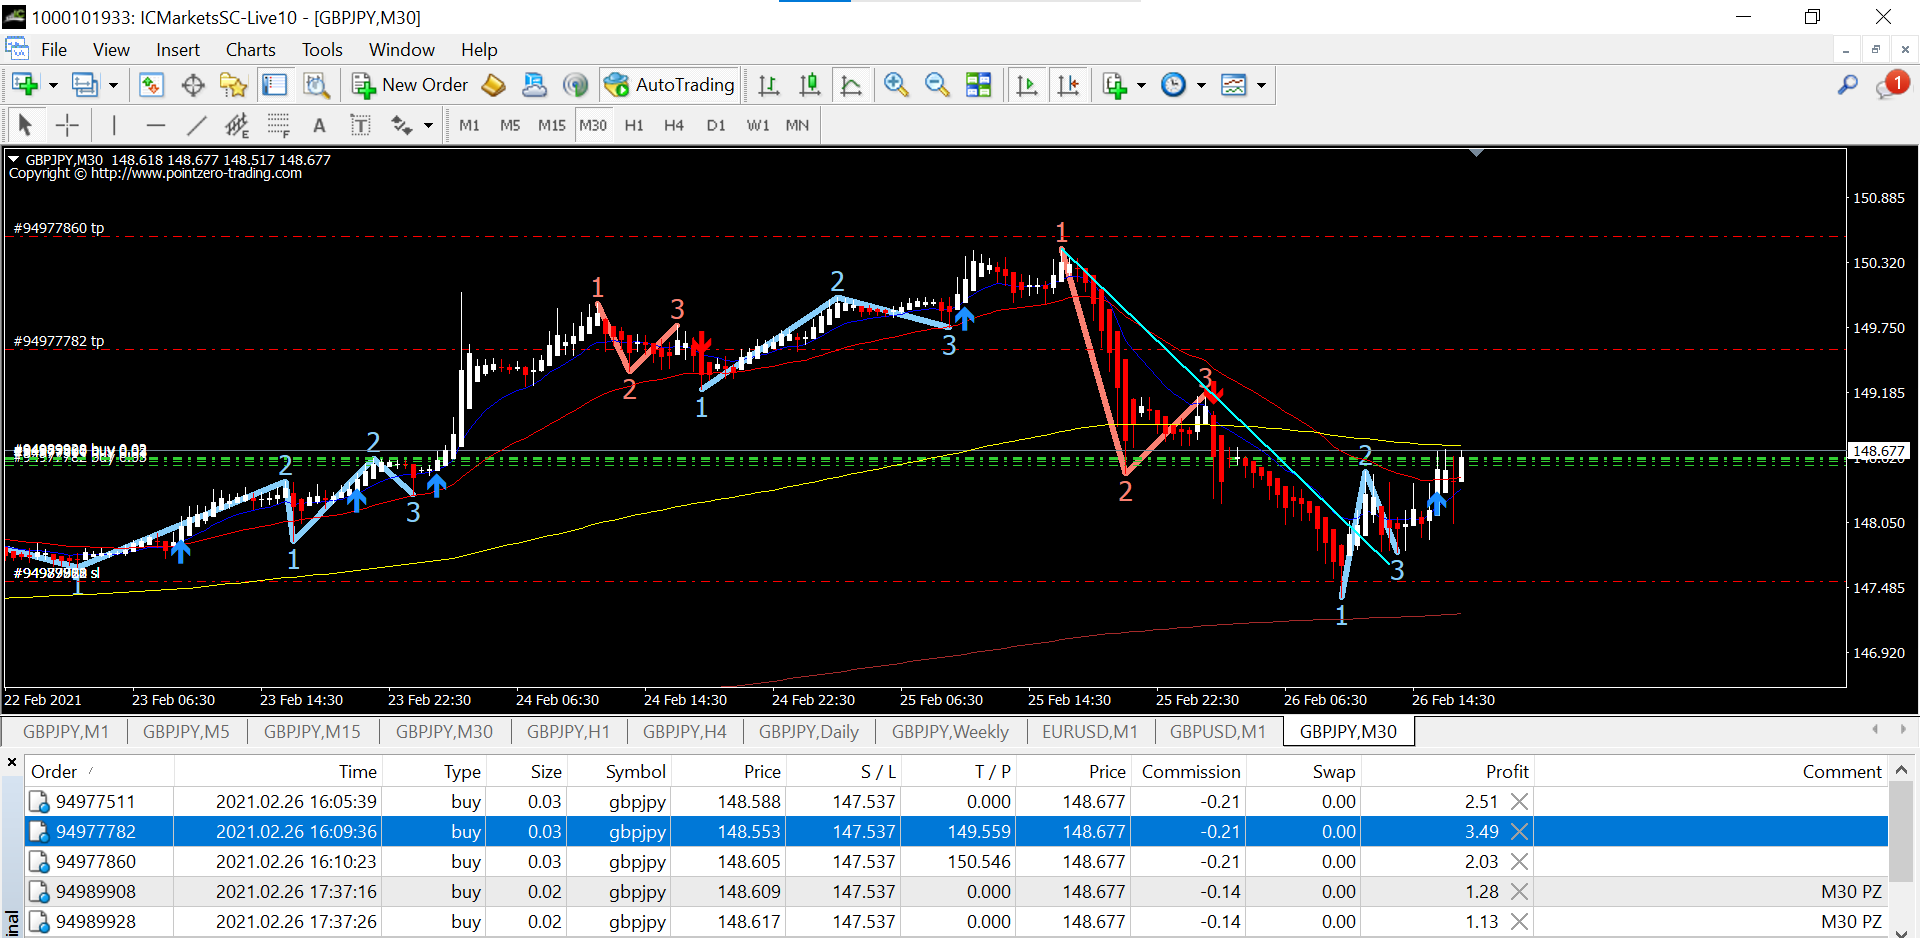Toggle the Auto Scroll chart icon

[x=1026, y=85]
